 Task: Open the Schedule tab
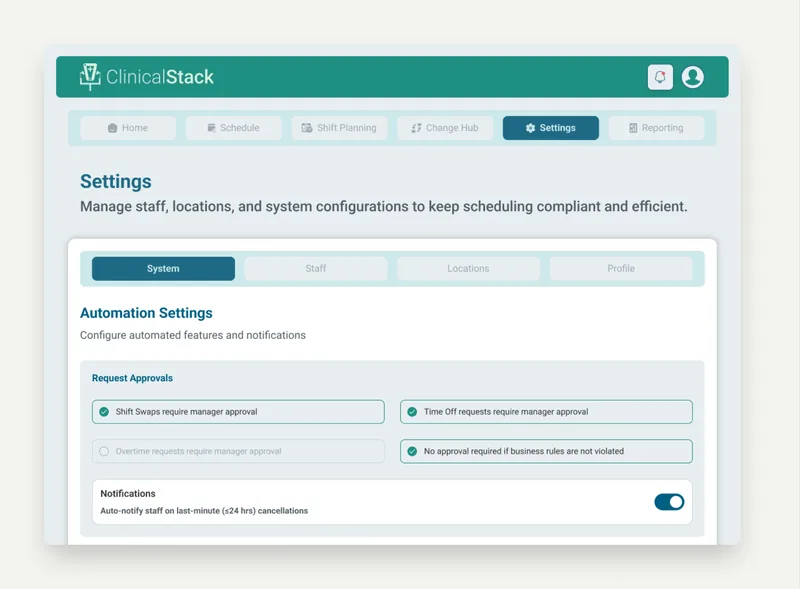234,128
